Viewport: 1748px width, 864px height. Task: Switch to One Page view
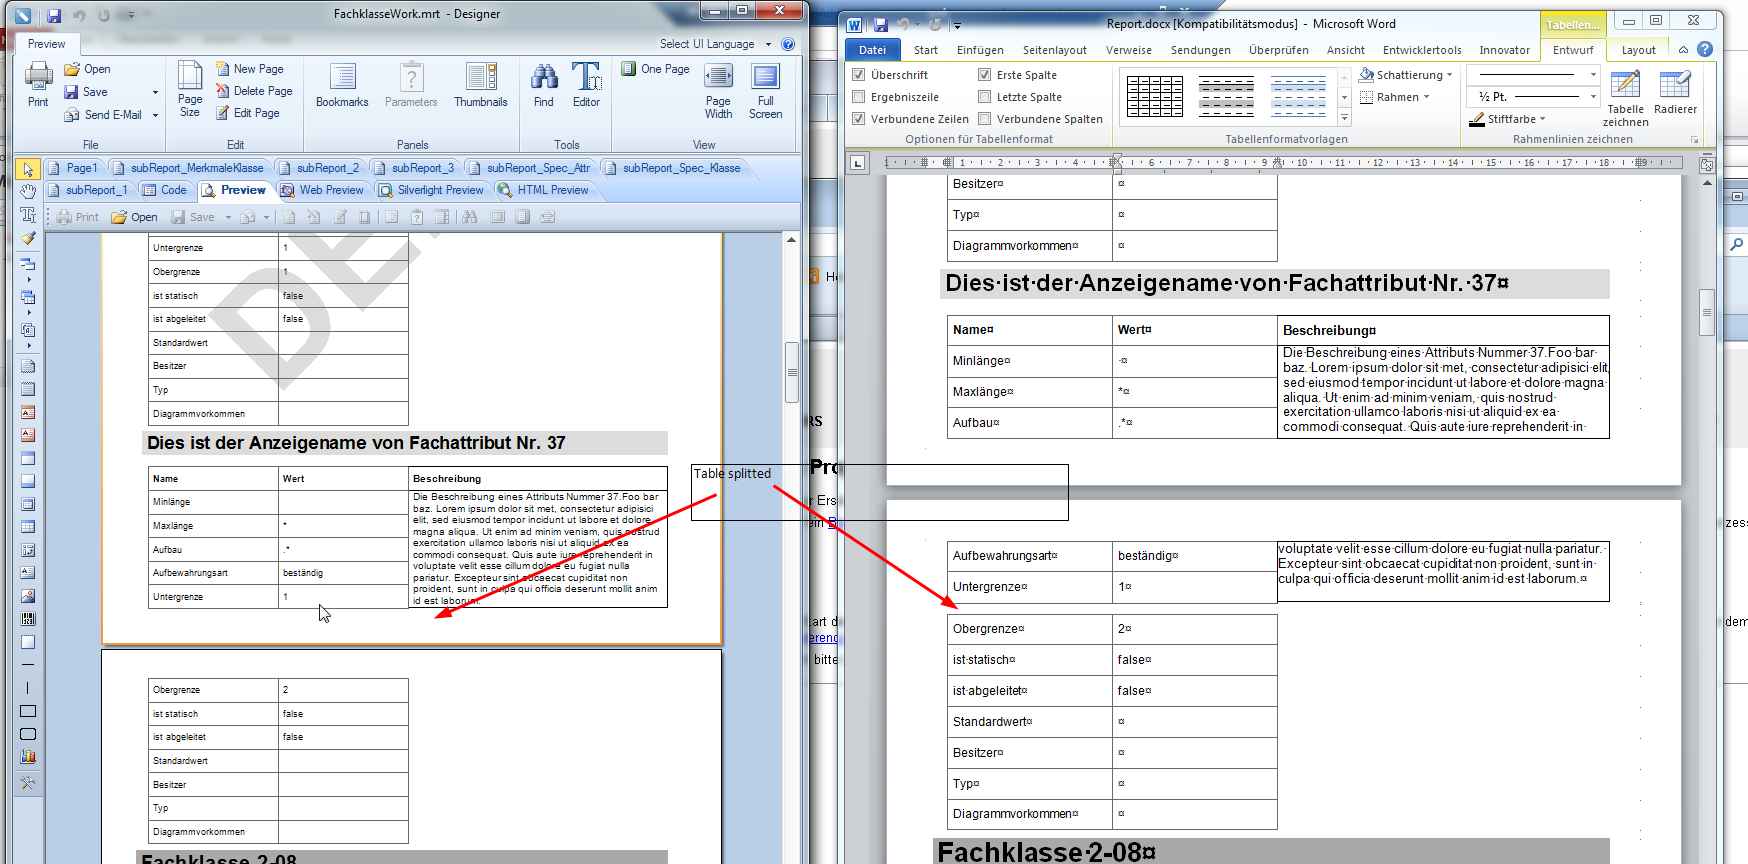click(x=656, y=69)
